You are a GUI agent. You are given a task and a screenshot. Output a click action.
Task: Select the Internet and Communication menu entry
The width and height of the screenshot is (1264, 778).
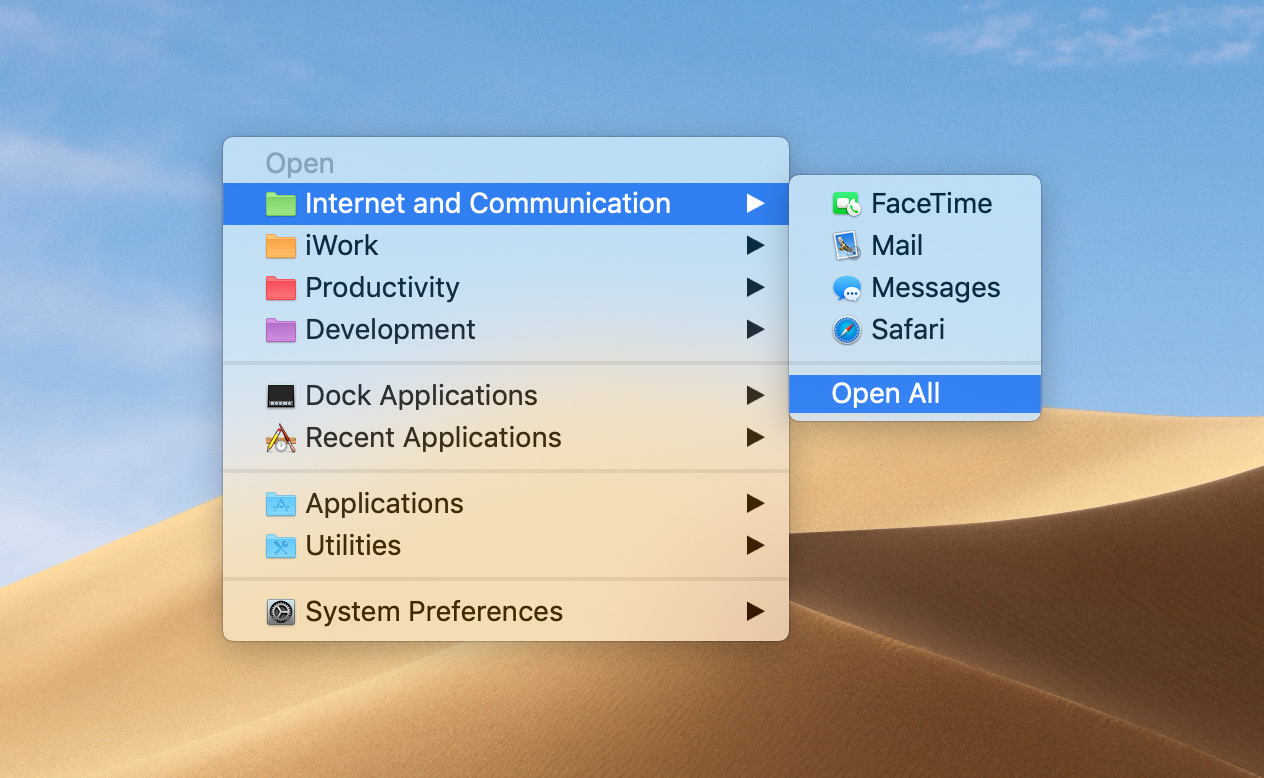coord(488,203)
